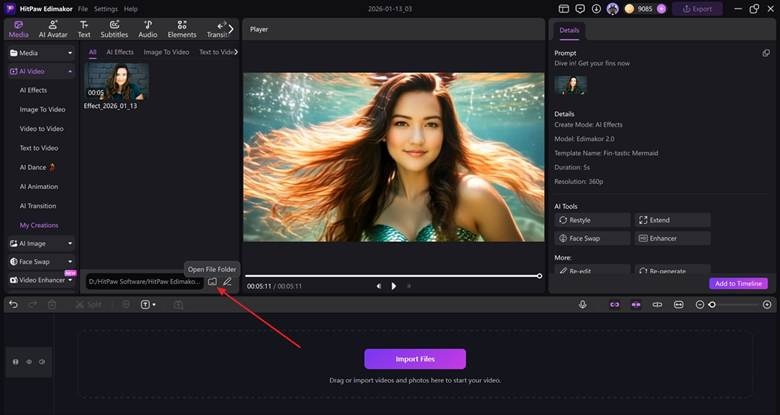Click the Open File Folder icon
Viewport: 780px width, 415px height.
click(x=212, y=282)
